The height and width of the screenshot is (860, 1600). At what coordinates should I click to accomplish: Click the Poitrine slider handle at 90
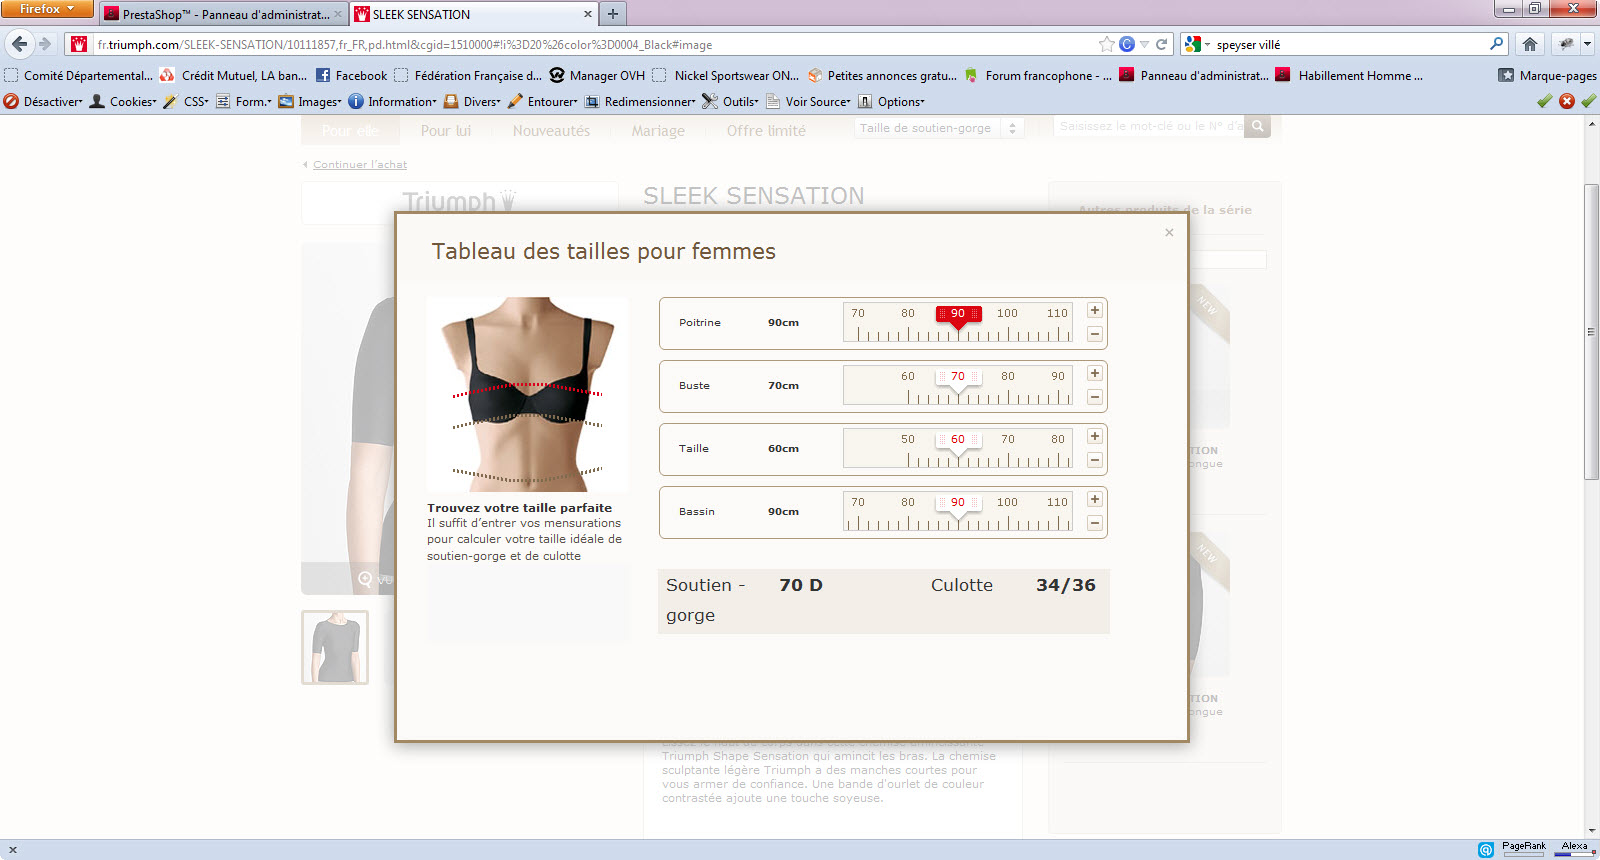point(958,316)
